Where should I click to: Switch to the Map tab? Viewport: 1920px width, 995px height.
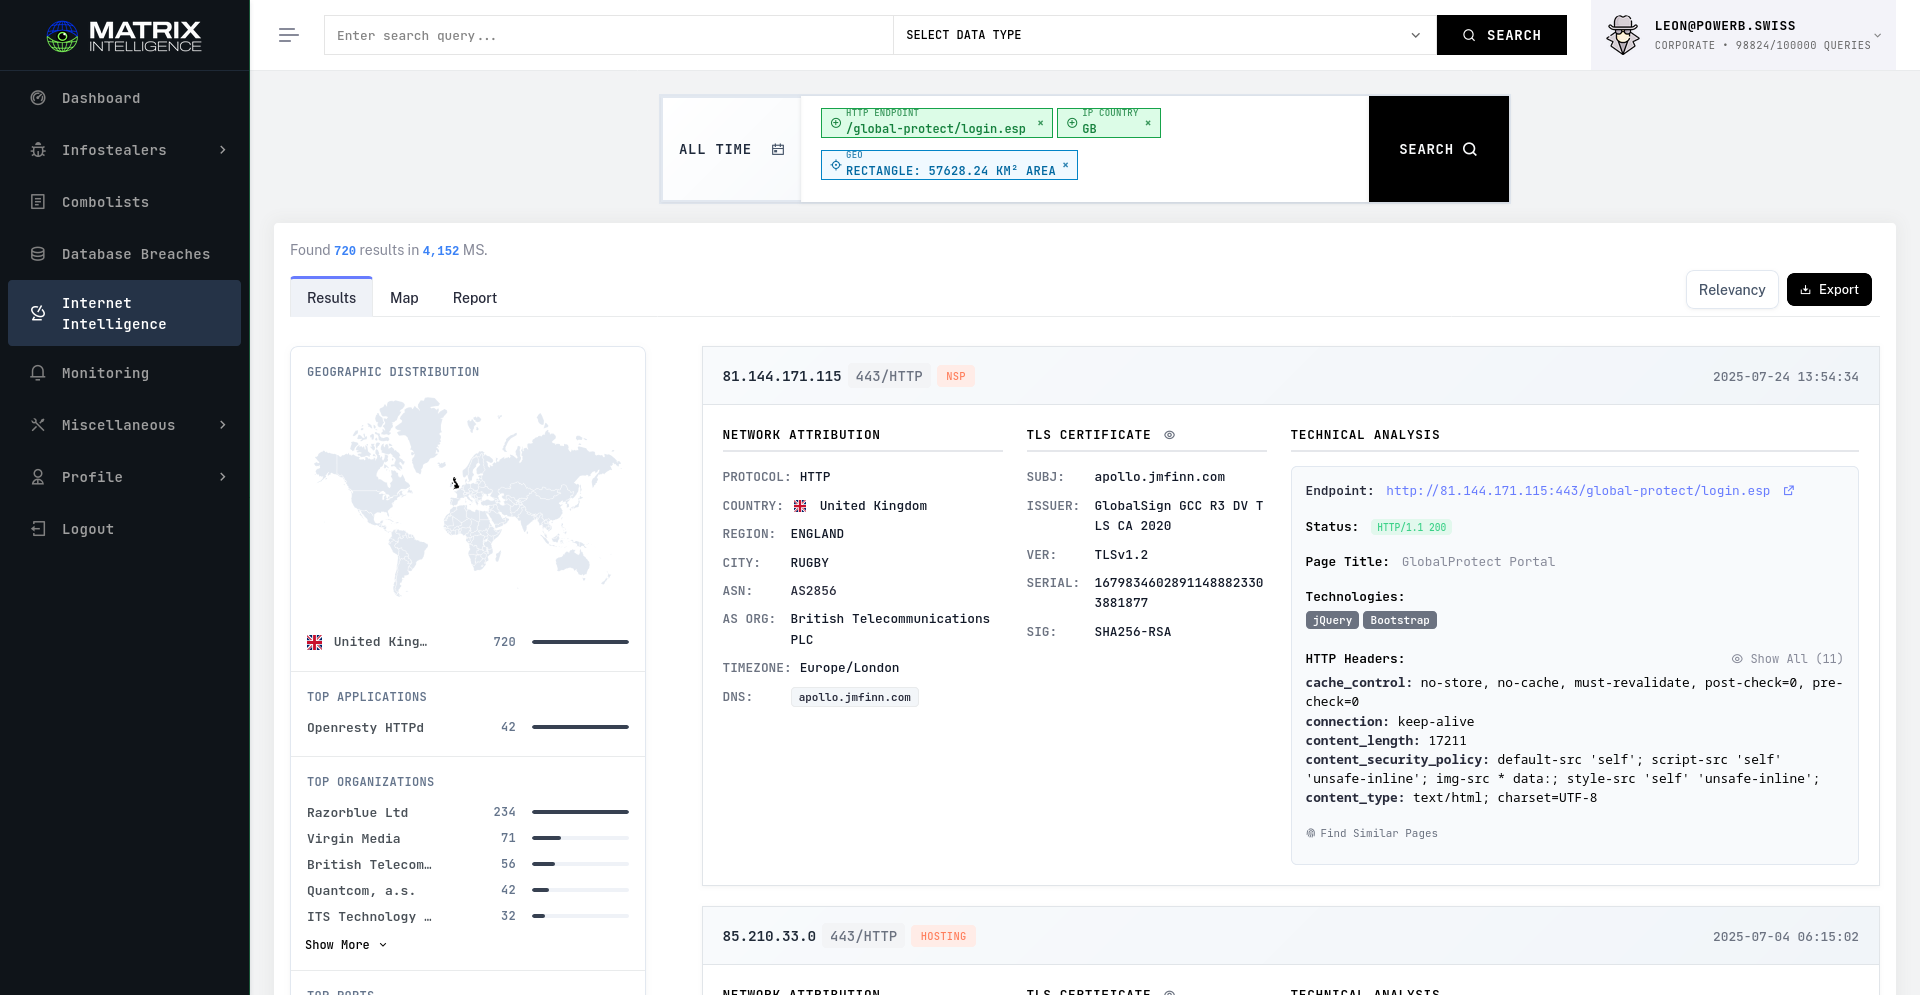pos(404,298)
